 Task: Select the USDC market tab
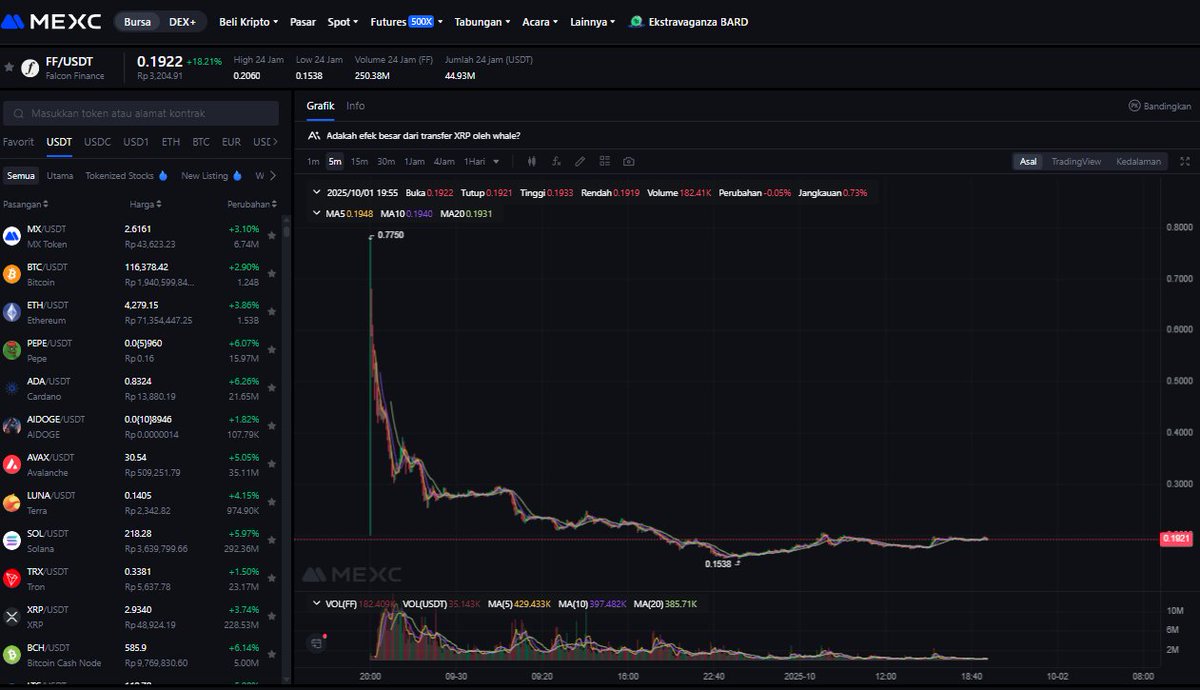(x=97, y=142)
